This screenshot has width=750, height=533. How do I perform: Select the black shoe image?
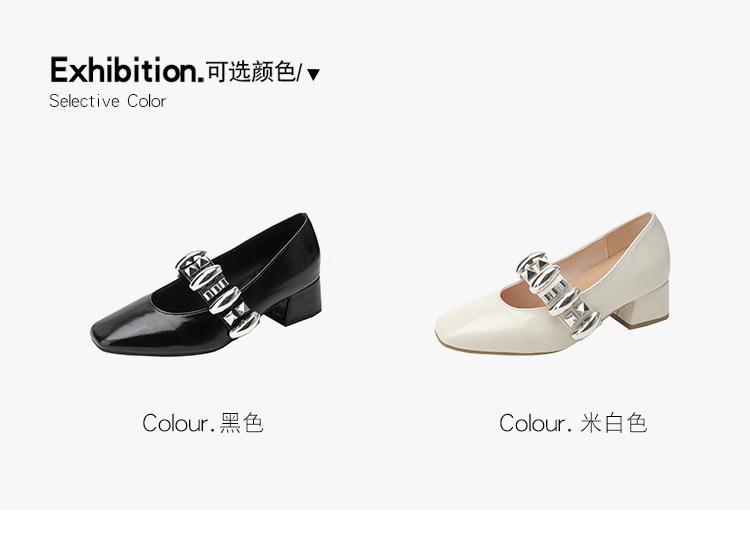[206, 284]
